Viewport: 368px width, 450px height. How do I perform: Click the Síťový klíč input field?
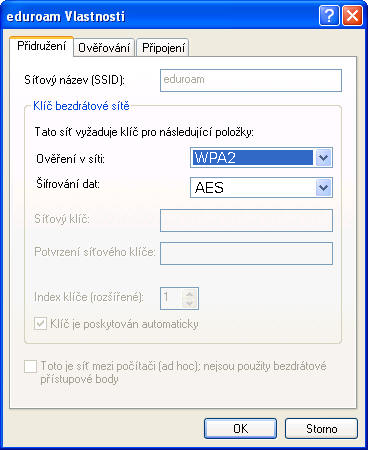(x=246, y=220)
